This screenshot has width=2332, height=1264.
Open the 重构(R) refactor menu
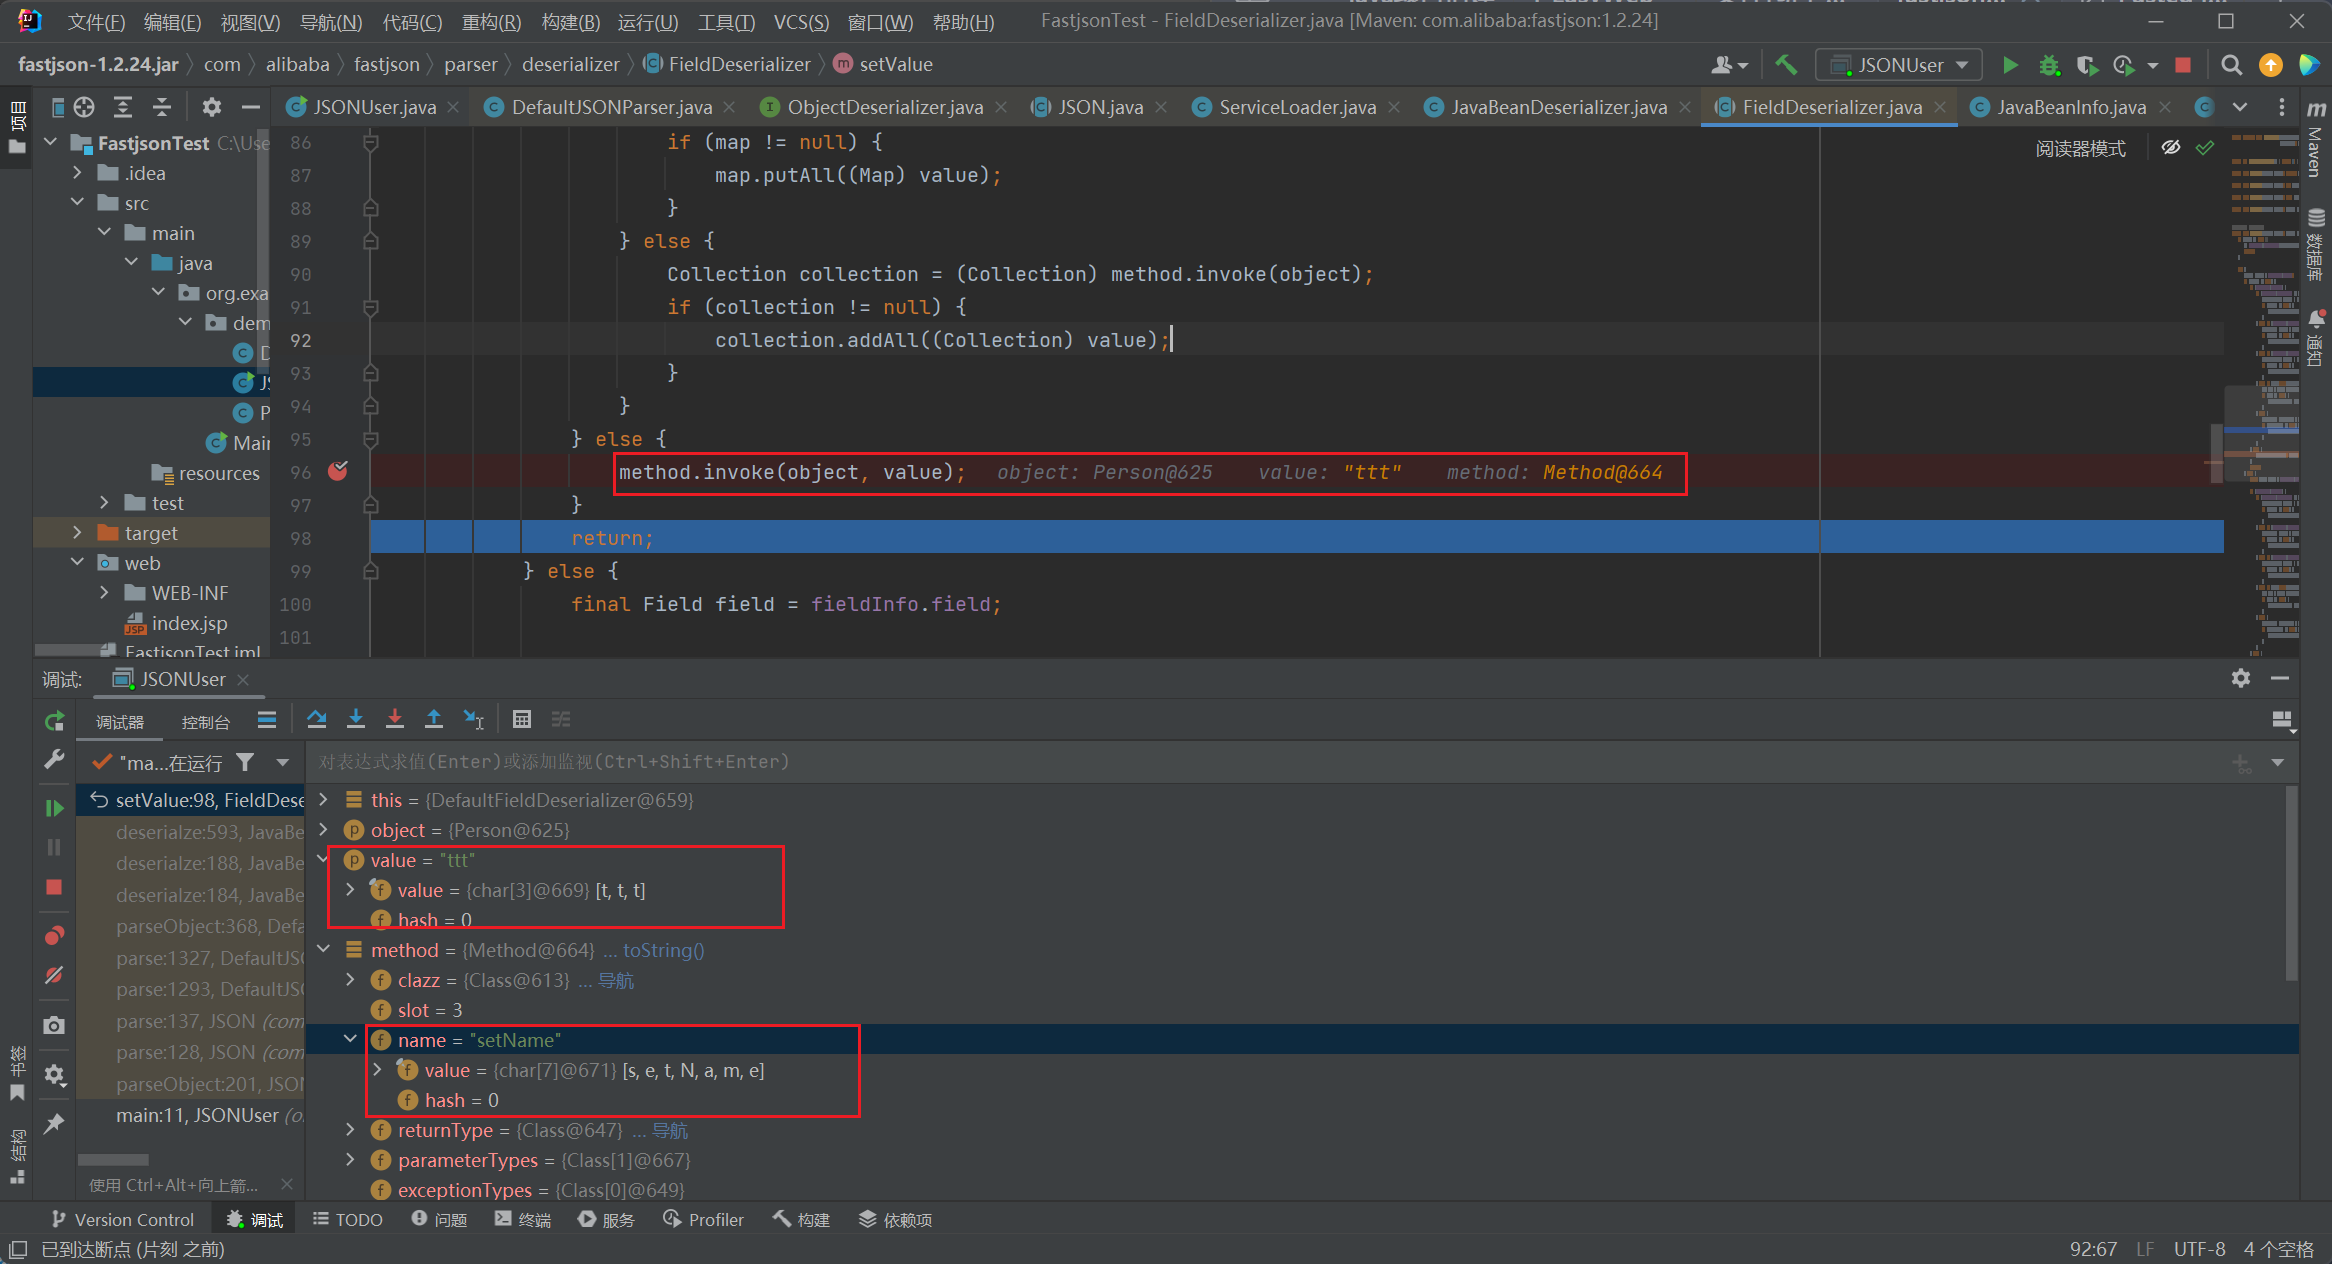click(x=491, y=22)
